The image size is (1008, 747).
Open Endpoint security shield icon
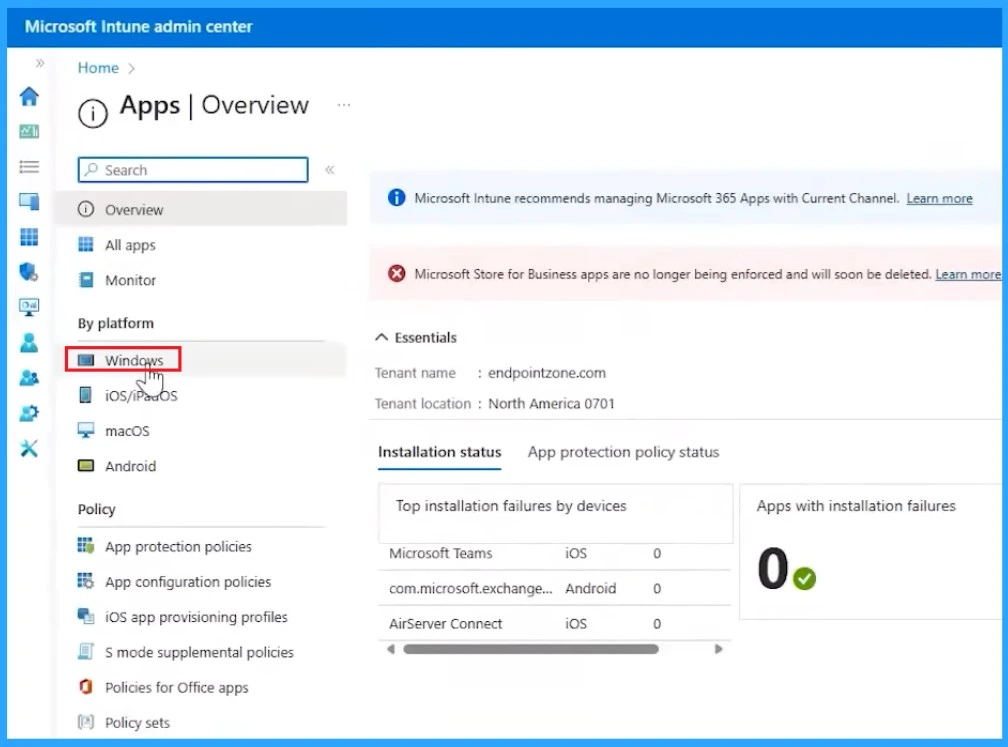pos(29,272)
